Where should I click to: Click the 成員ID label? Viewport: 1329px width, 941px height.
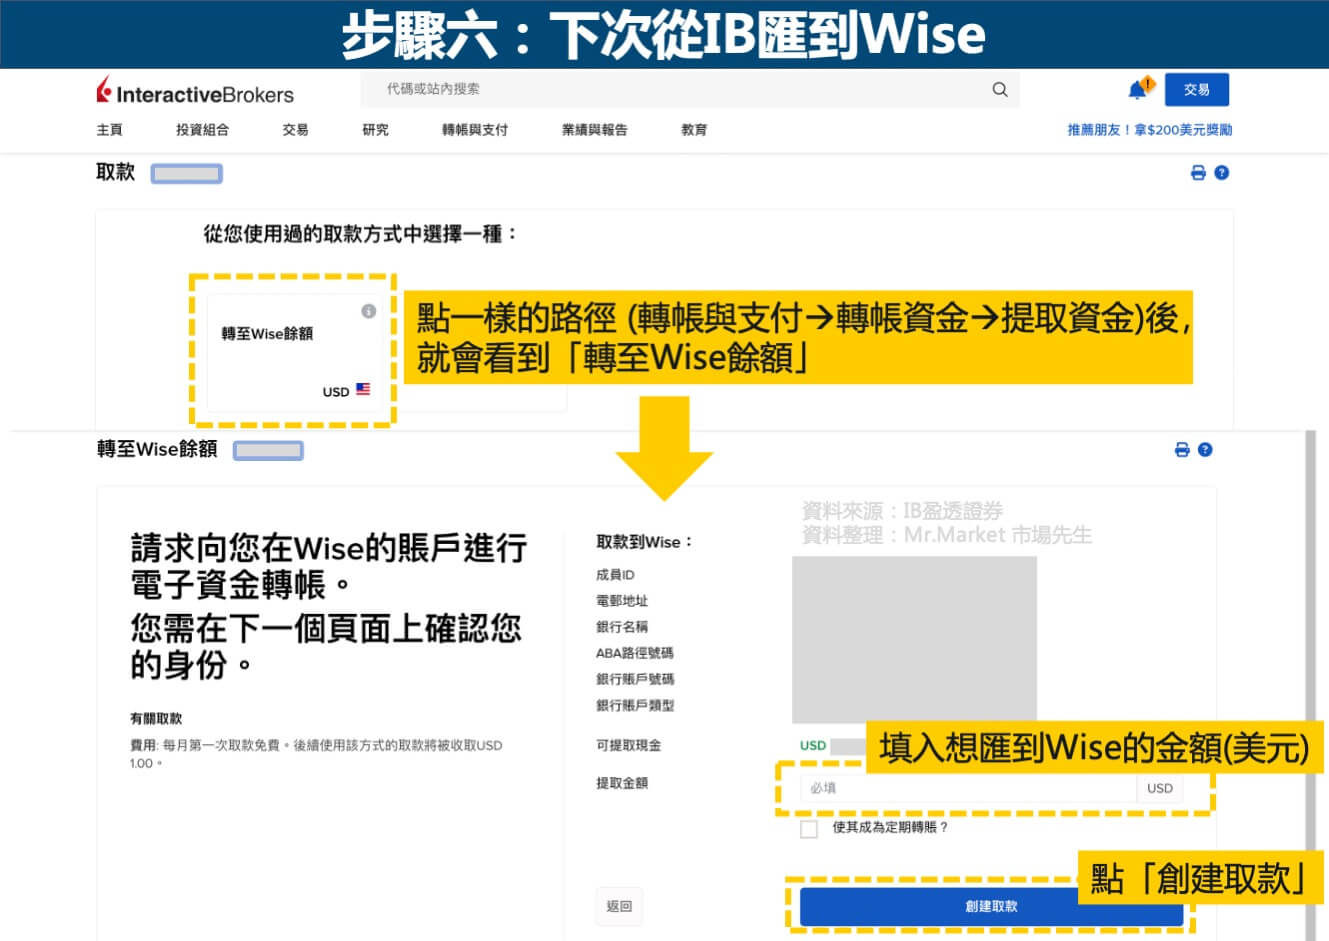pos(615,575)
